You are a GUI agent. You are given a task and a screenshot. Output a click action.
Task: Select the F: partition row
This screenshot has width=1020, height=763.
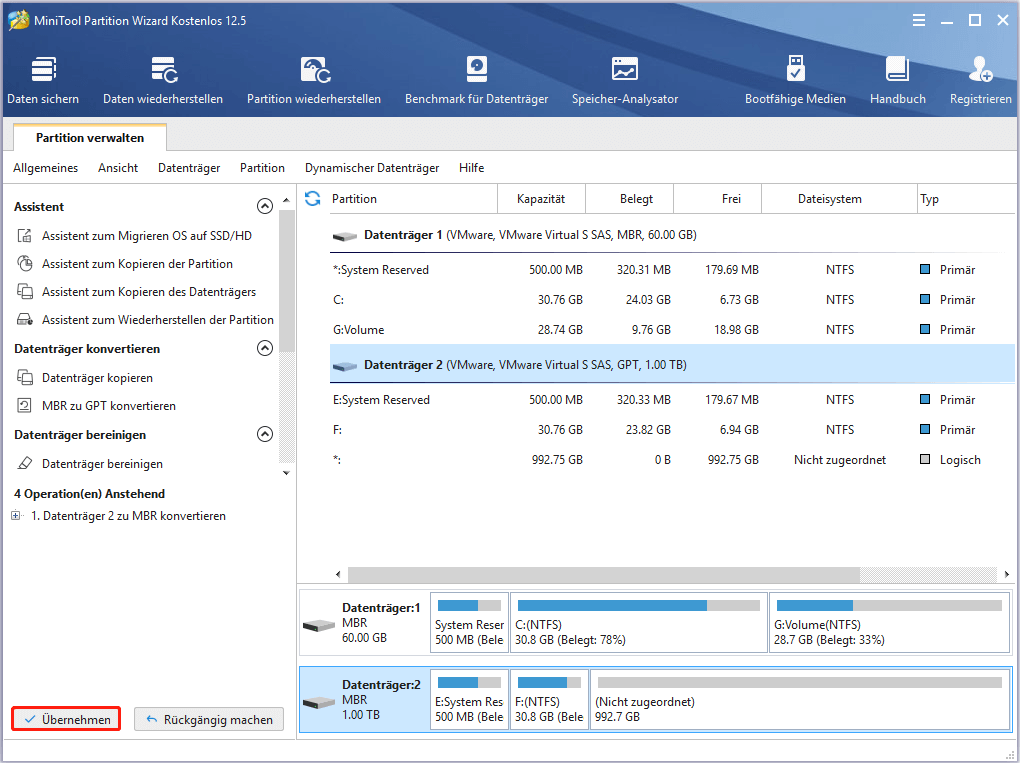click(x=672, y=429)
